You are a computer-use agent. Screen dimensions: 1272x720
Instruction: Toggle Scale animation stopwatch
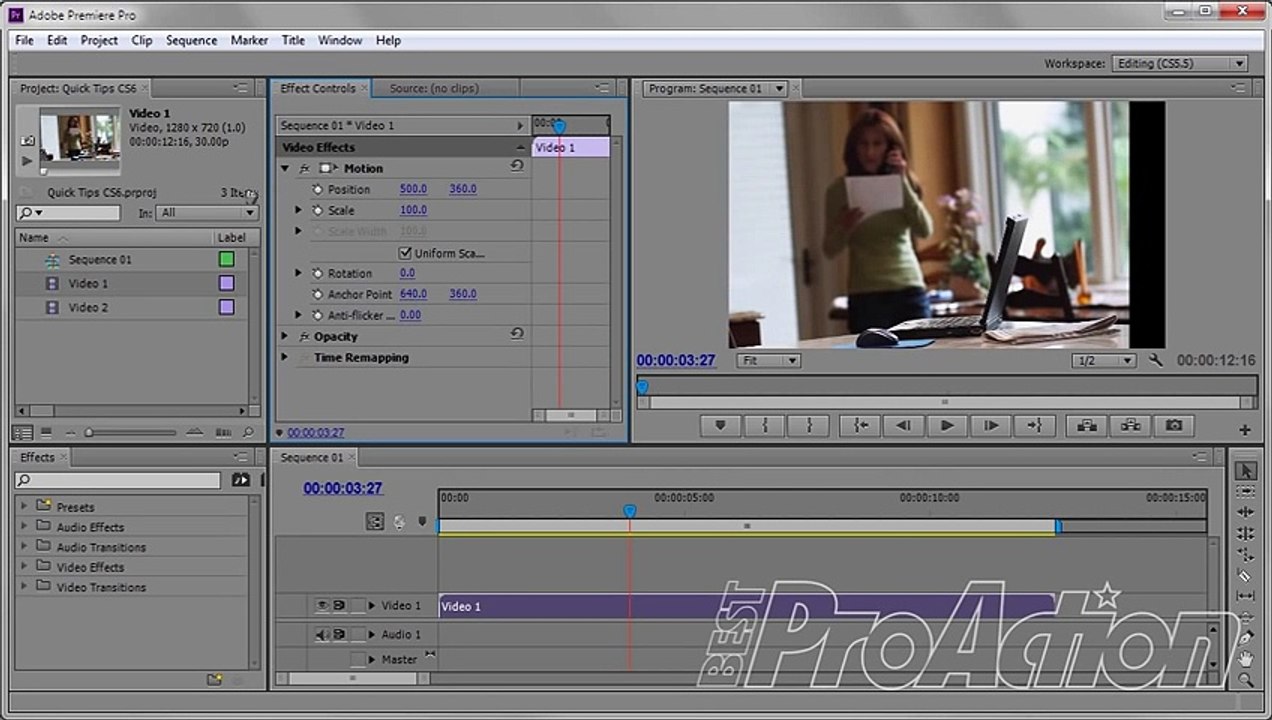coord(318,210)
